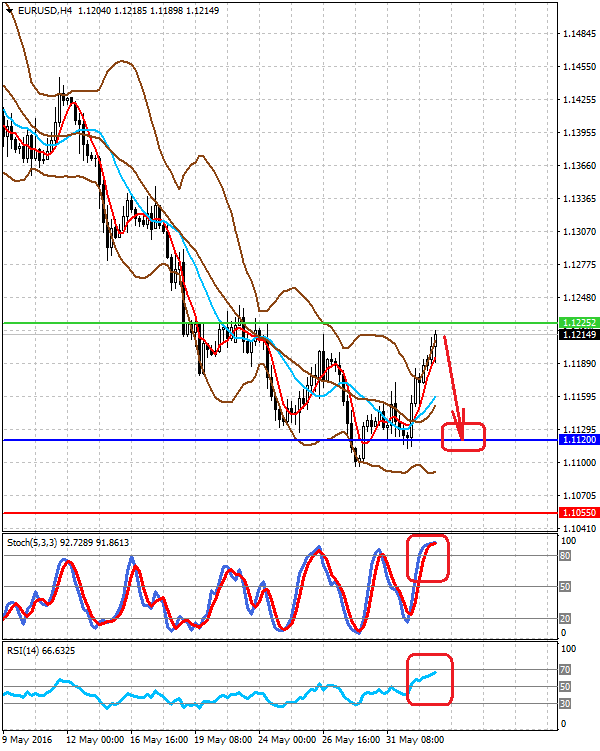
Task: Click the 1.11295 price scale label
Action: click(x=579, y=430)
